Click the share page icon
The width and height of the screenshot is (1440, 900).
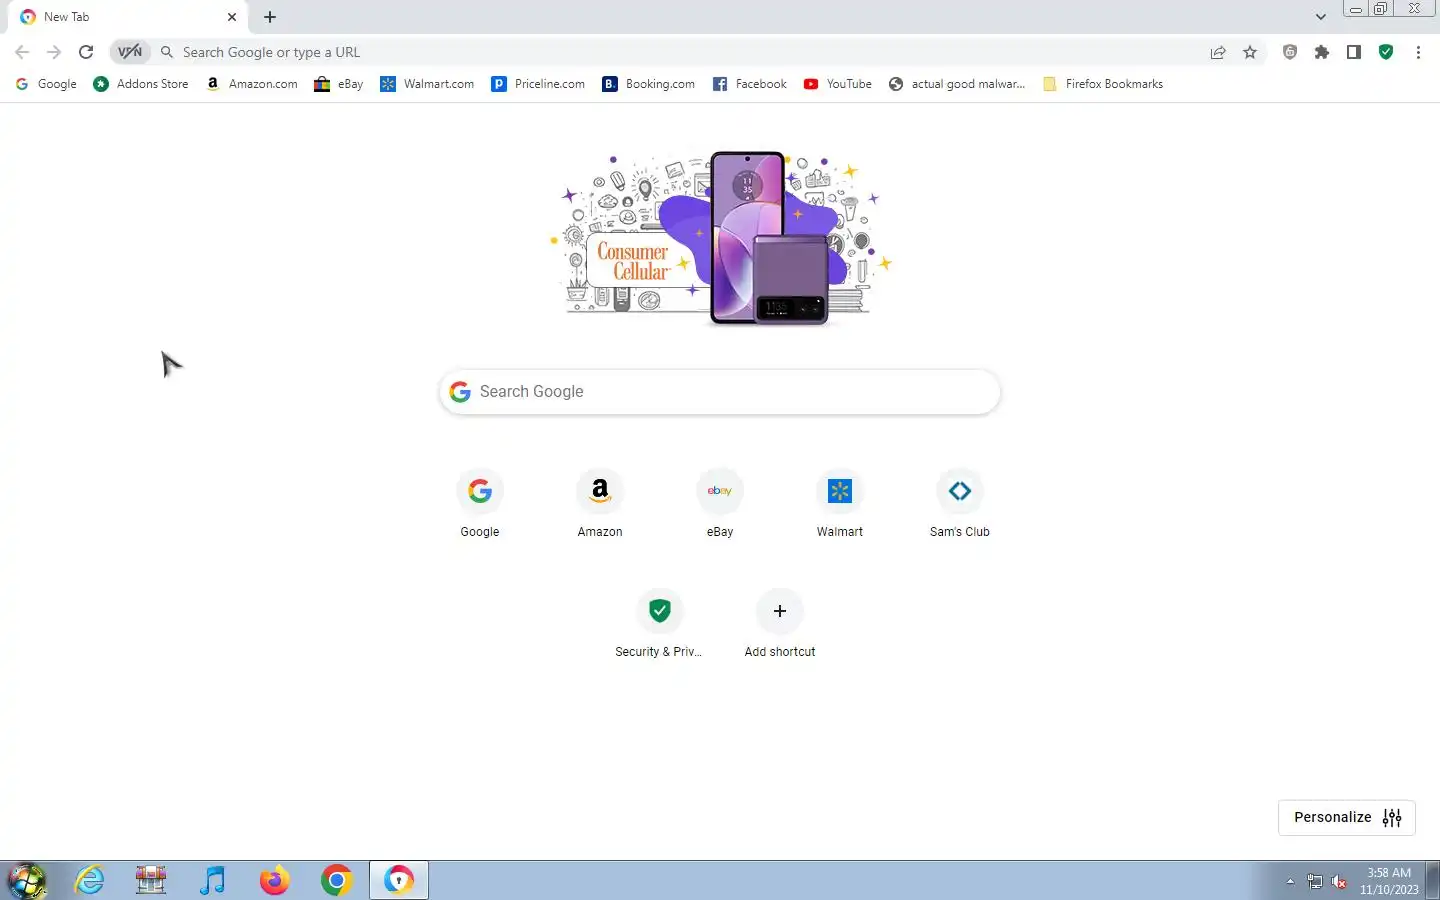click(x=1218, y=52)
